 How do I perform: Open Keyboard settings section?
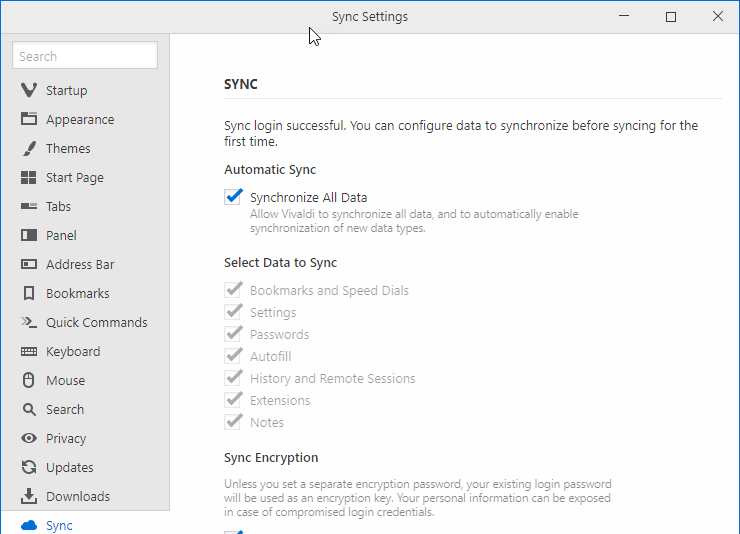[x=72, y=352]
